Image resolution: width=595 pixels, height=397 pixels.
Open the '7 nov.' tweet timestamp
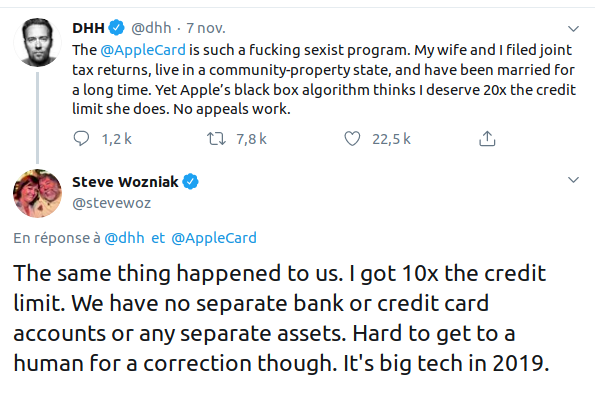[x=206, y=28]
